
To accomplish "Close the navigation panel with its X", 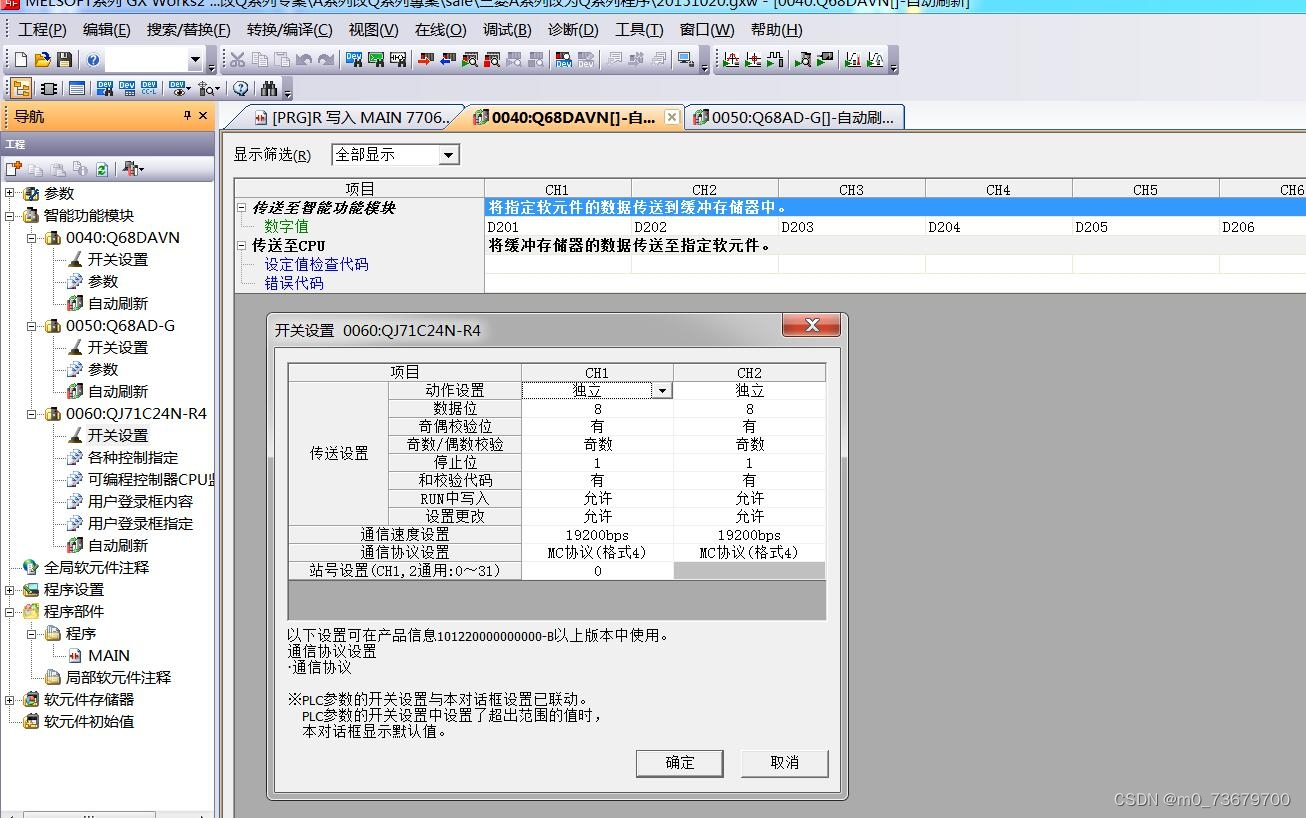I will pyautogui.click(x=204, y=116).
